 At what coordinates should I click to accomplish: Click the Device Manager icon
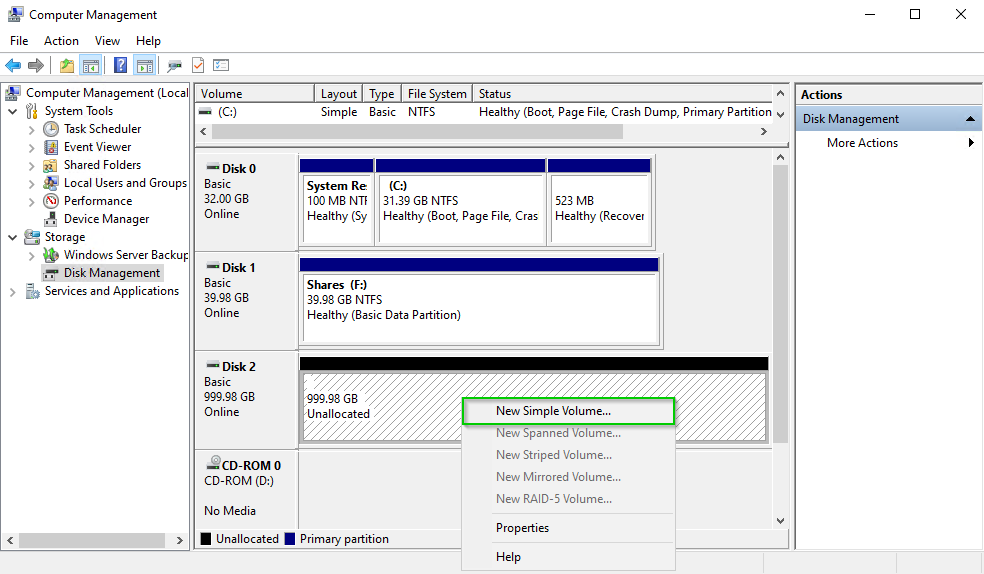[x=52, y=219]
